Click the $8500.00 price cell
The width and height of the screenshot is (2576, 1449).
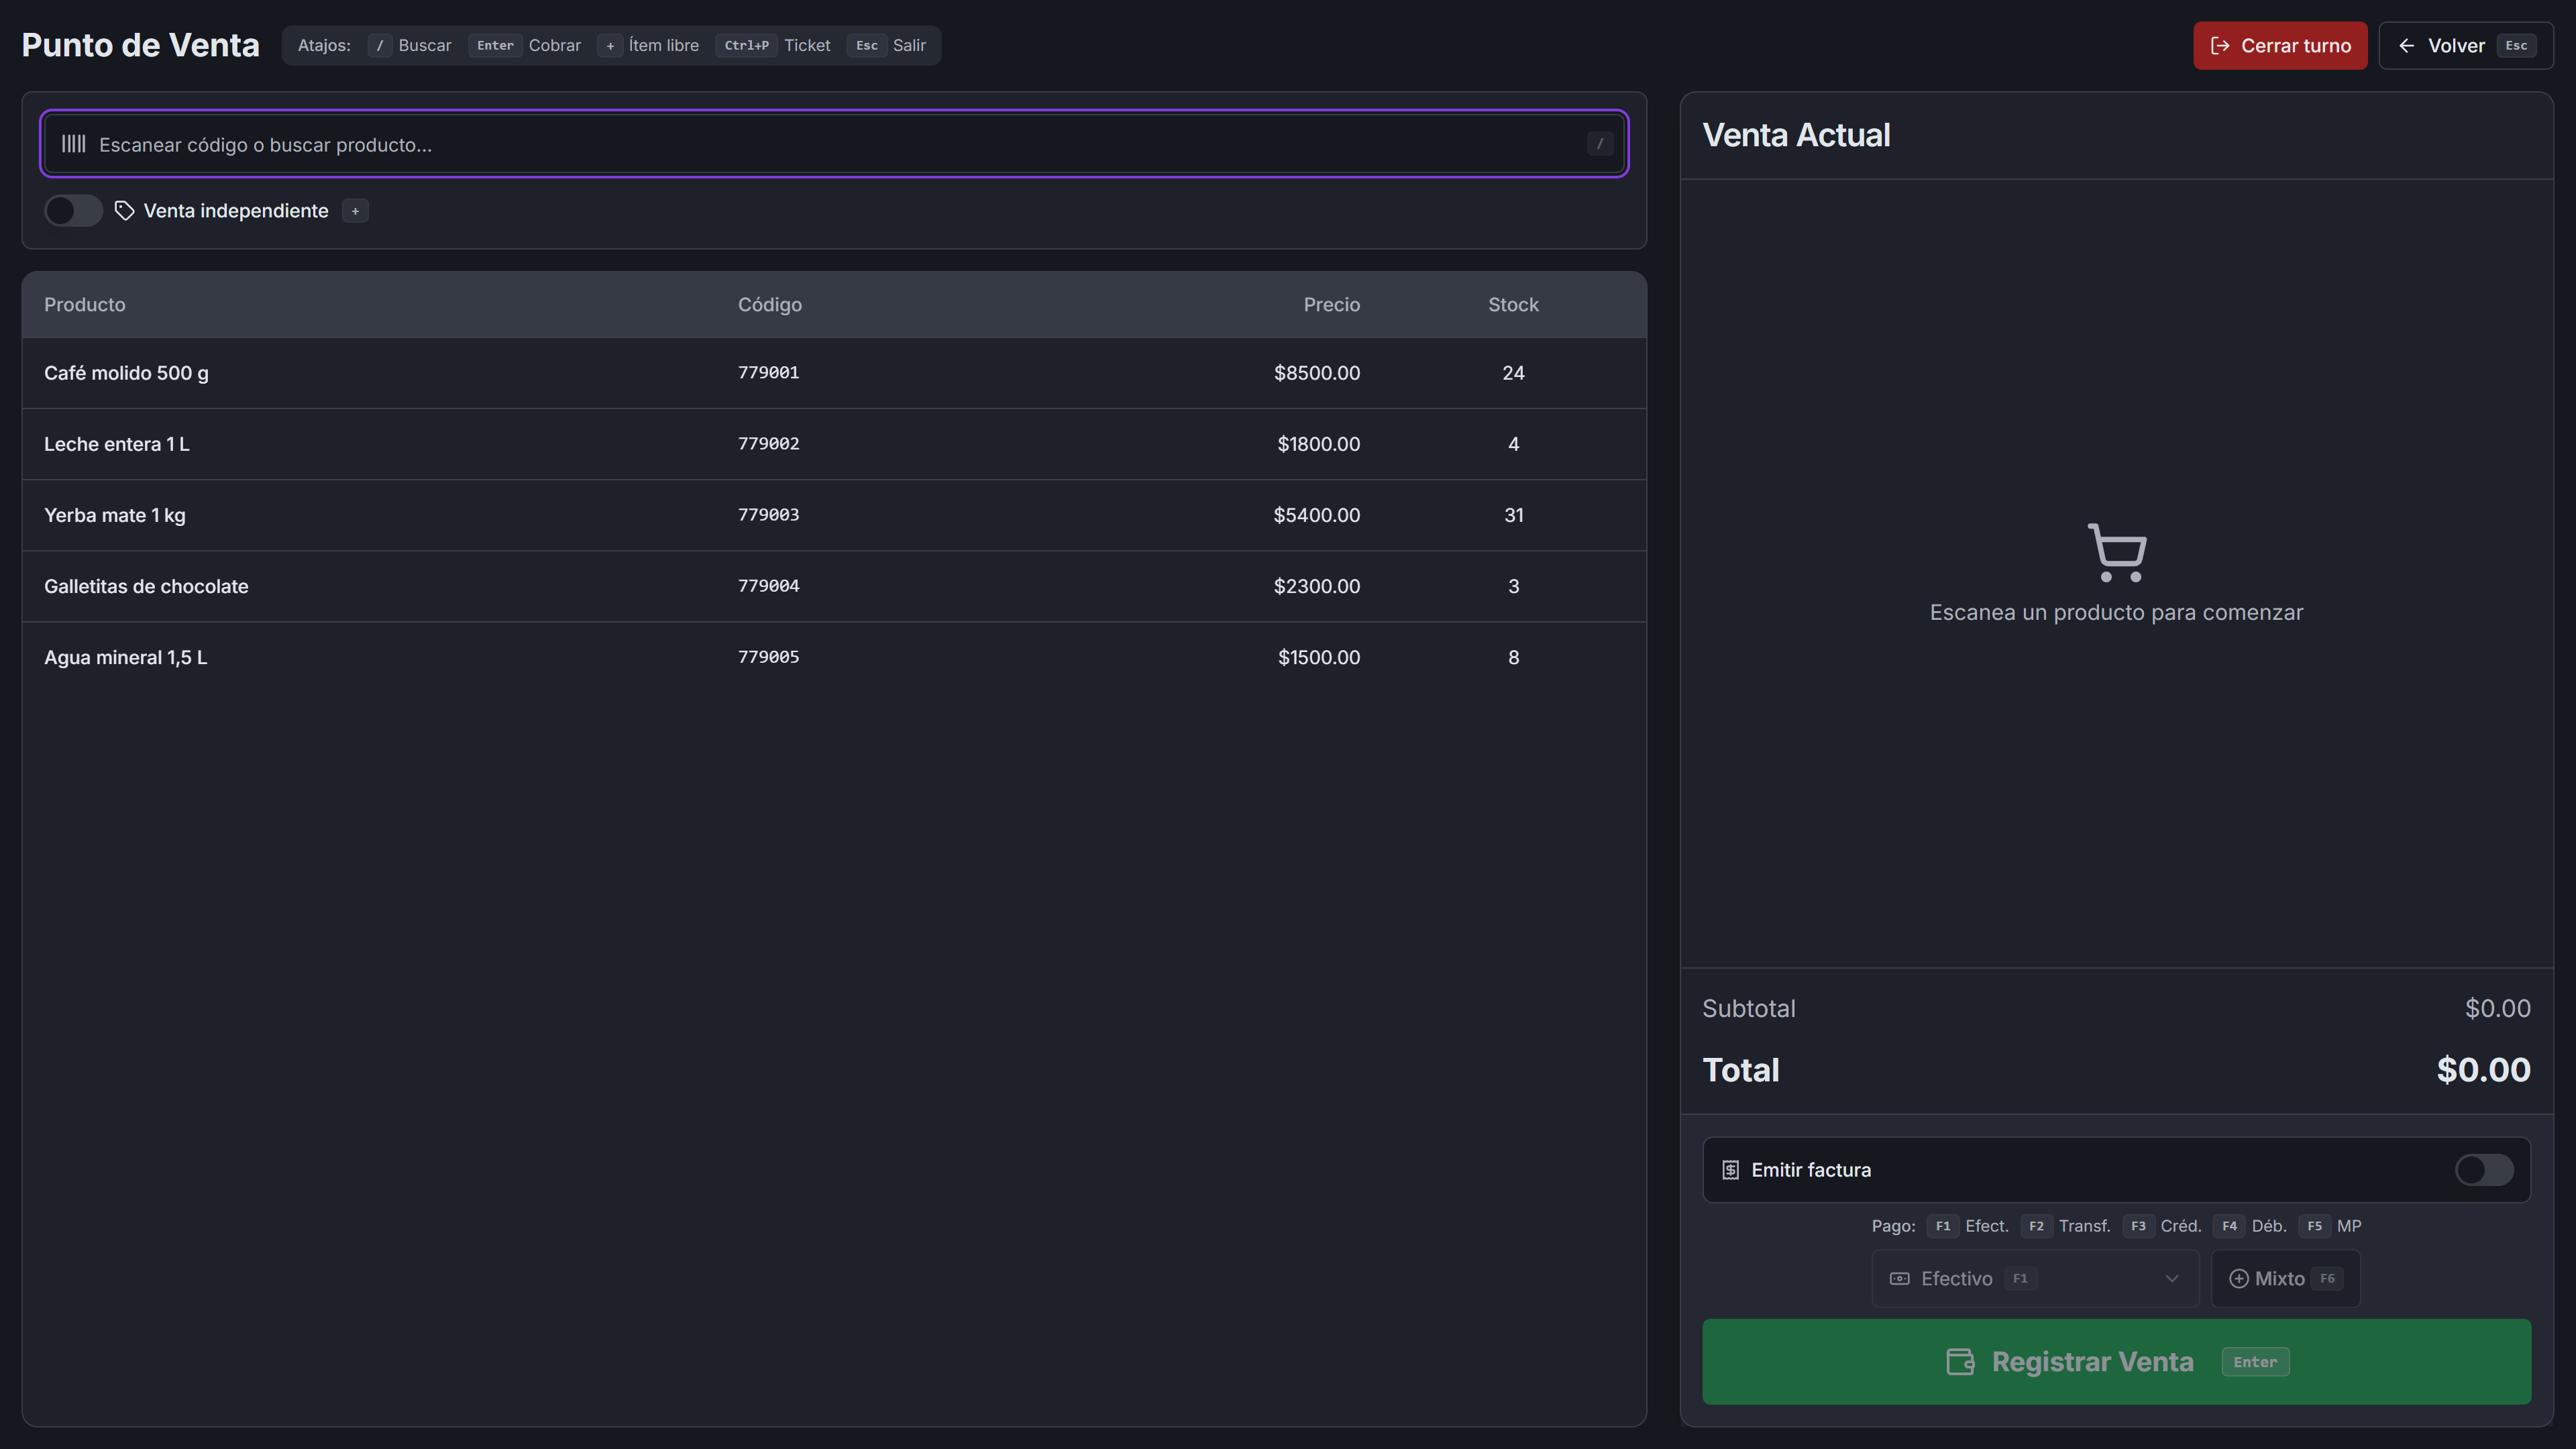click(x=1316, y=373)
